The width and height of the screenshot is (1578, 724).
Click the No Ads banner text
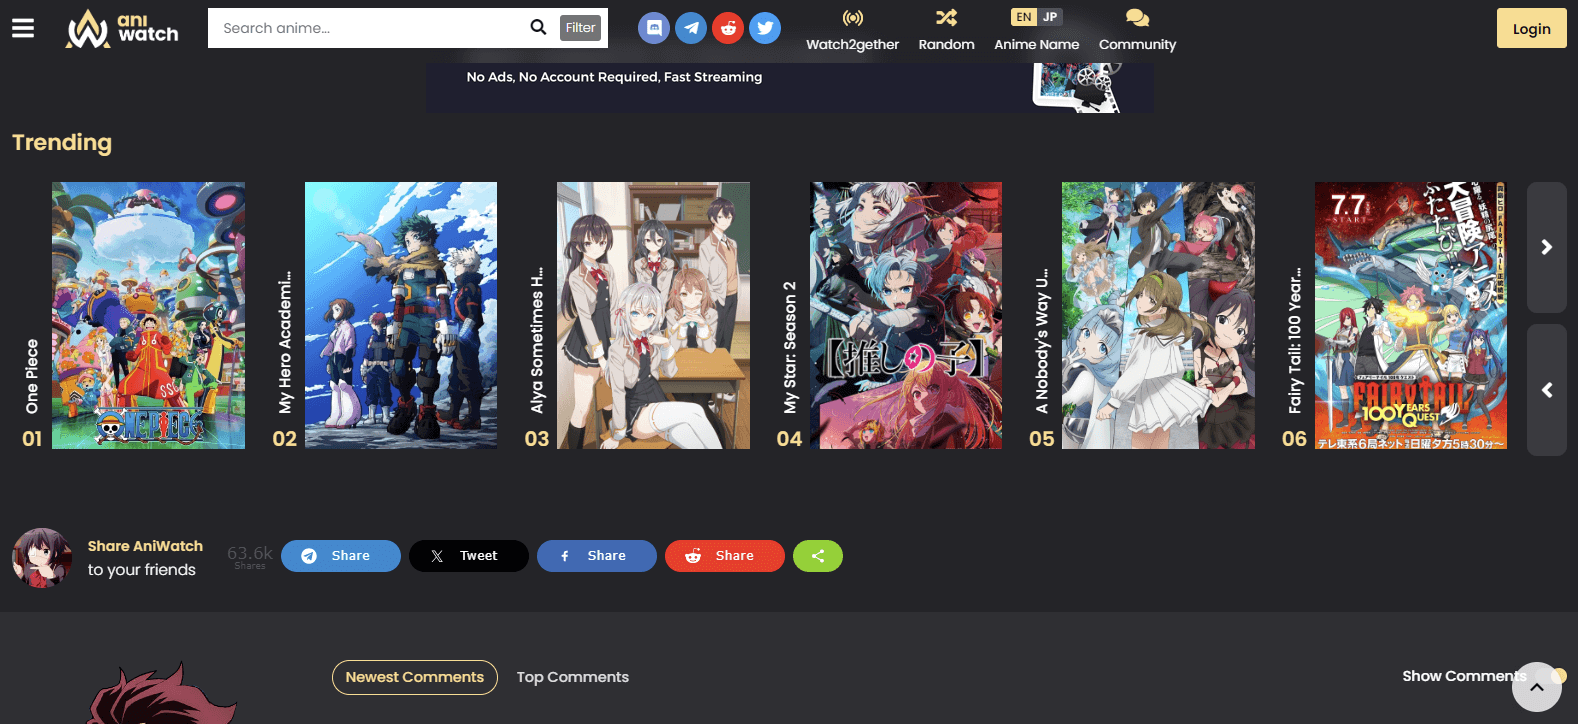pyautogui.click(x=614, y=77)
